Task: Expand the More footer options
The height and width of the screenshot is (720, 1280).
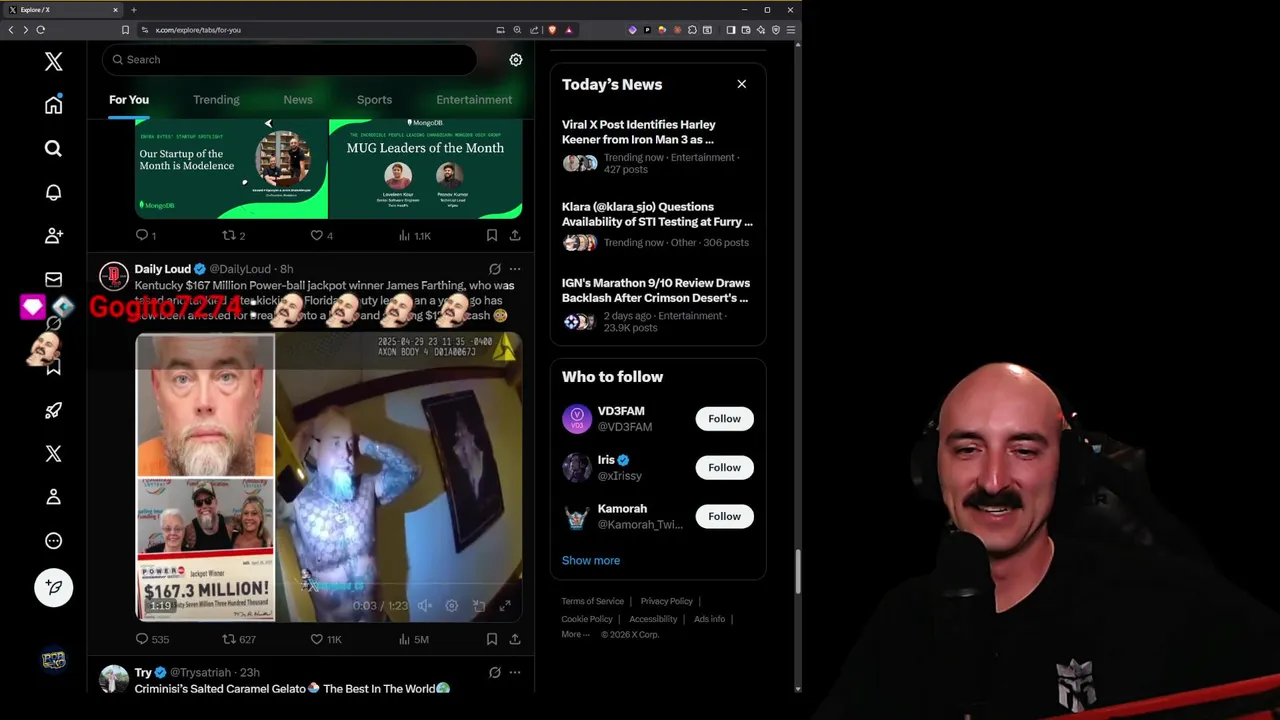Action: tap(576, 635)
